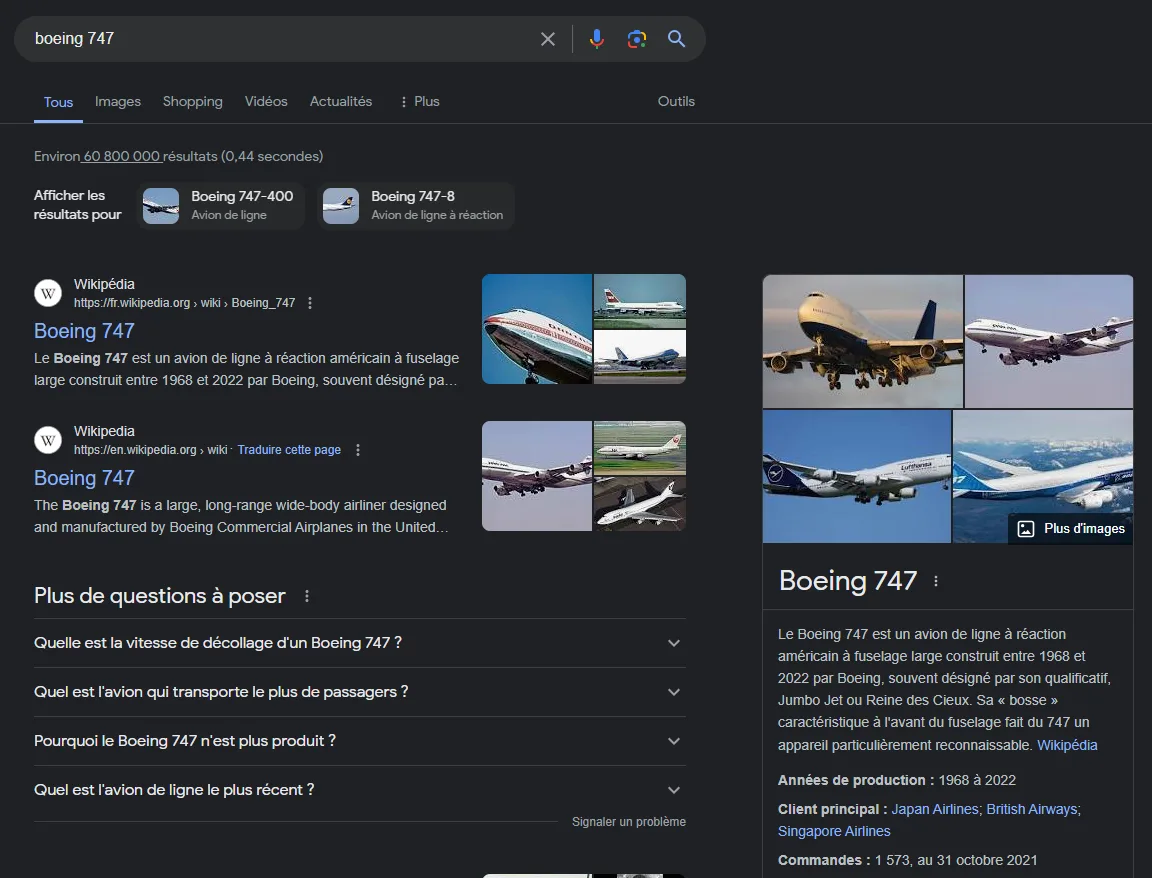The height and width of the screenshot is (878, 1152).
Task: Open Singapore Airlines link
Action: click(834, 831)
